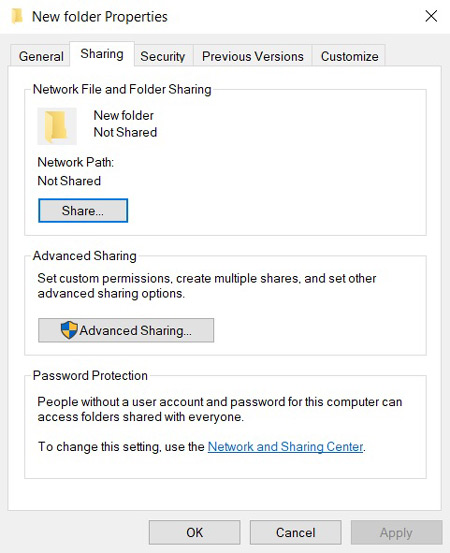Screen dimensions: 450x553
Task: Click the 'Not Shared' text under Network Path
Action: [69, 181]
